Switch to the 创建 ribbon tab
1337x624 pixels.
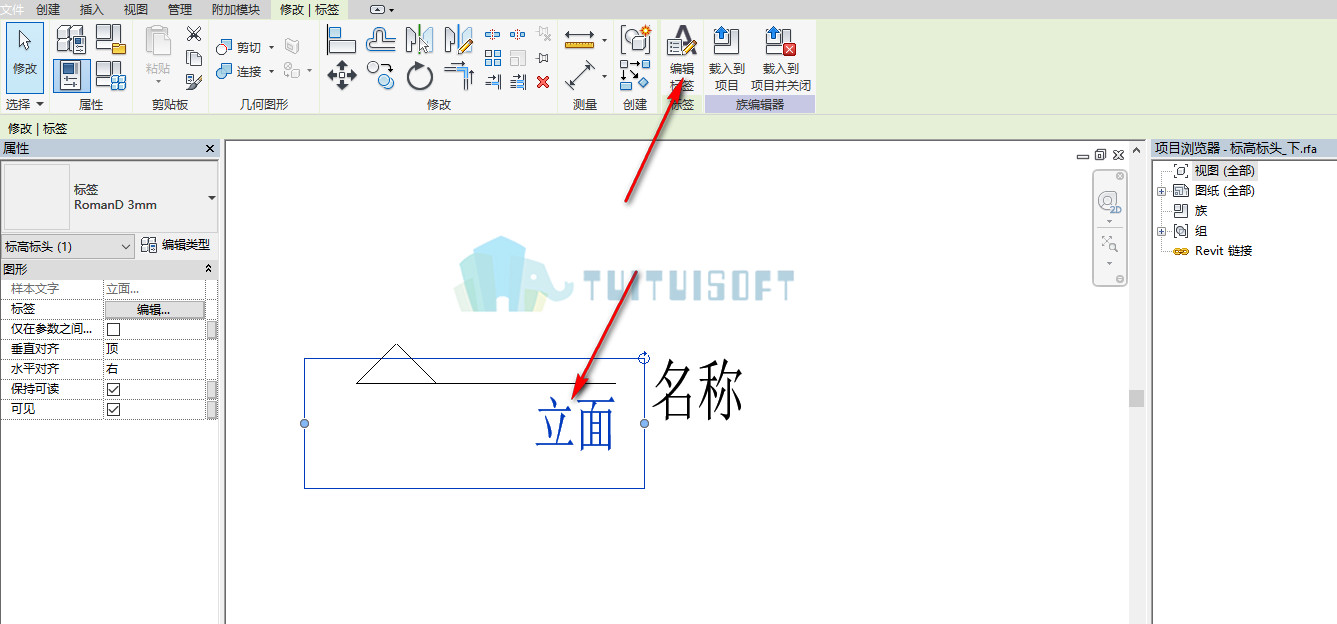pos(48,9)
